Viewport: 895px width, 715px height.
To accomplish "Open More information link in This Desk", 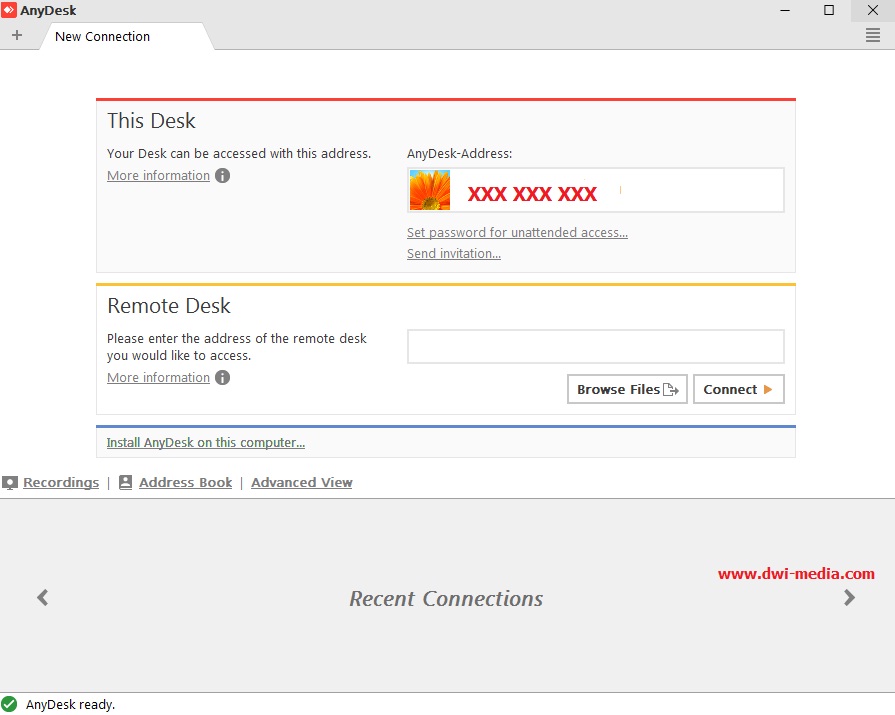I will pos(159,176).
